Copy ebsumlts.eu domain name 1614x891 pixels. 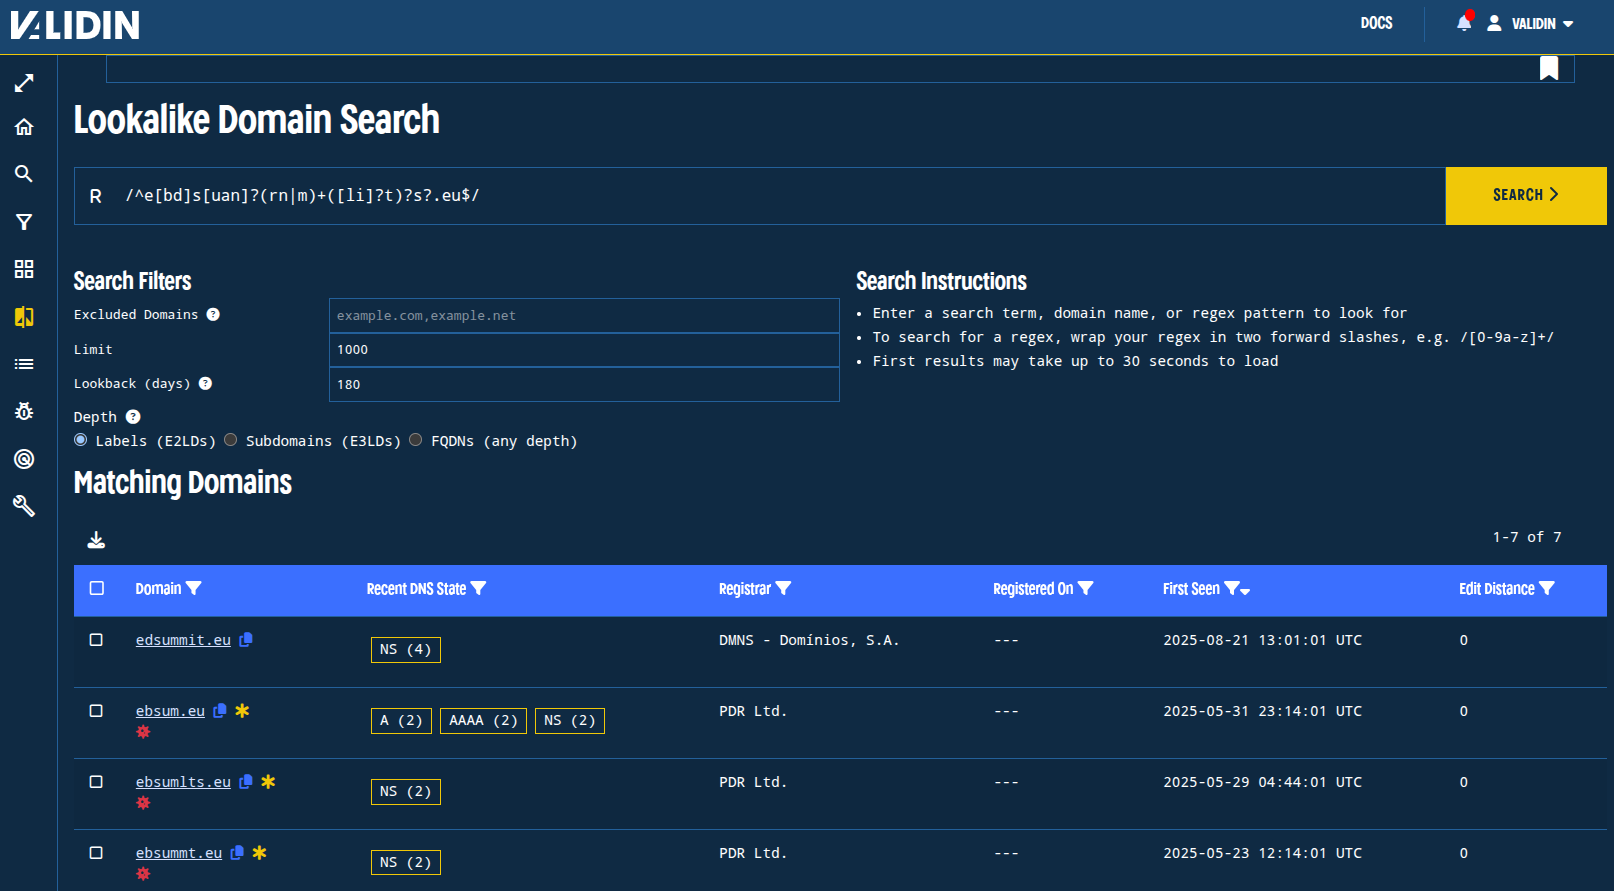(x=246, y=782)
